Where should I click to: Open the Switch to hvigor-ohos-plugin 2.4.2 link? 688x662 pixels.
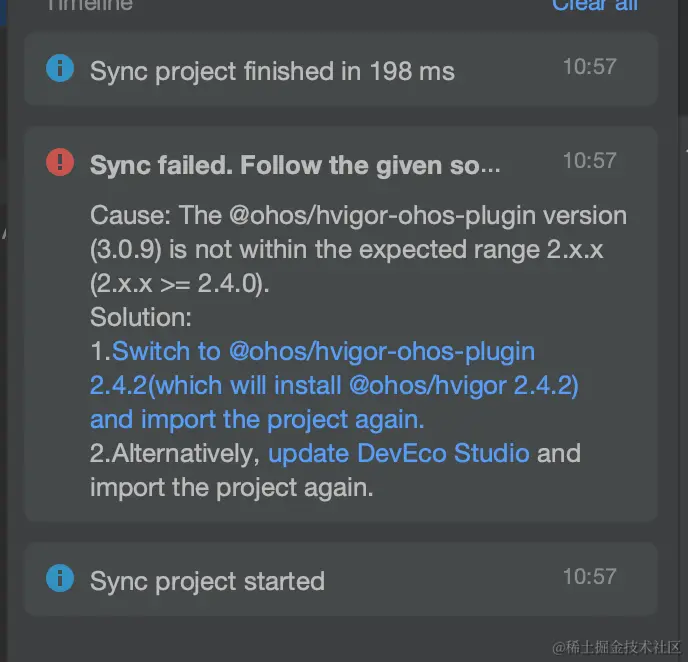tap(323, 352)
